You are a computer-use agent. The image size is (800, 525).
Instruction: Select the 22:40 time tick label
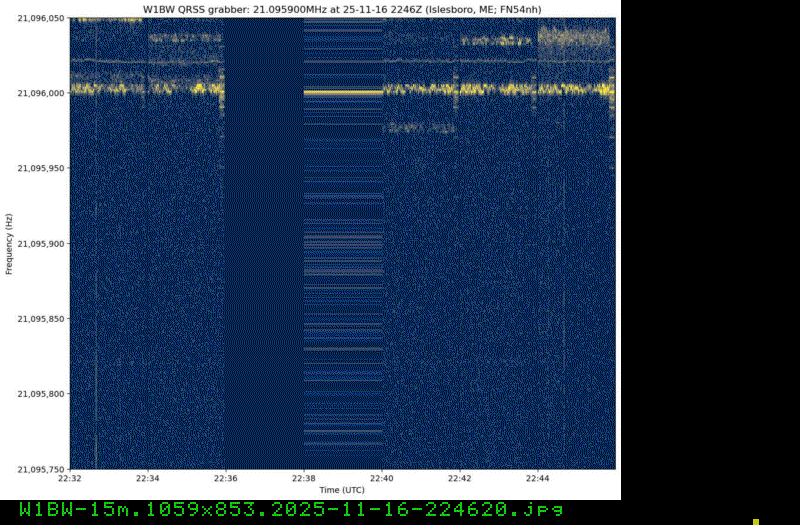click(x=382, y=478)
